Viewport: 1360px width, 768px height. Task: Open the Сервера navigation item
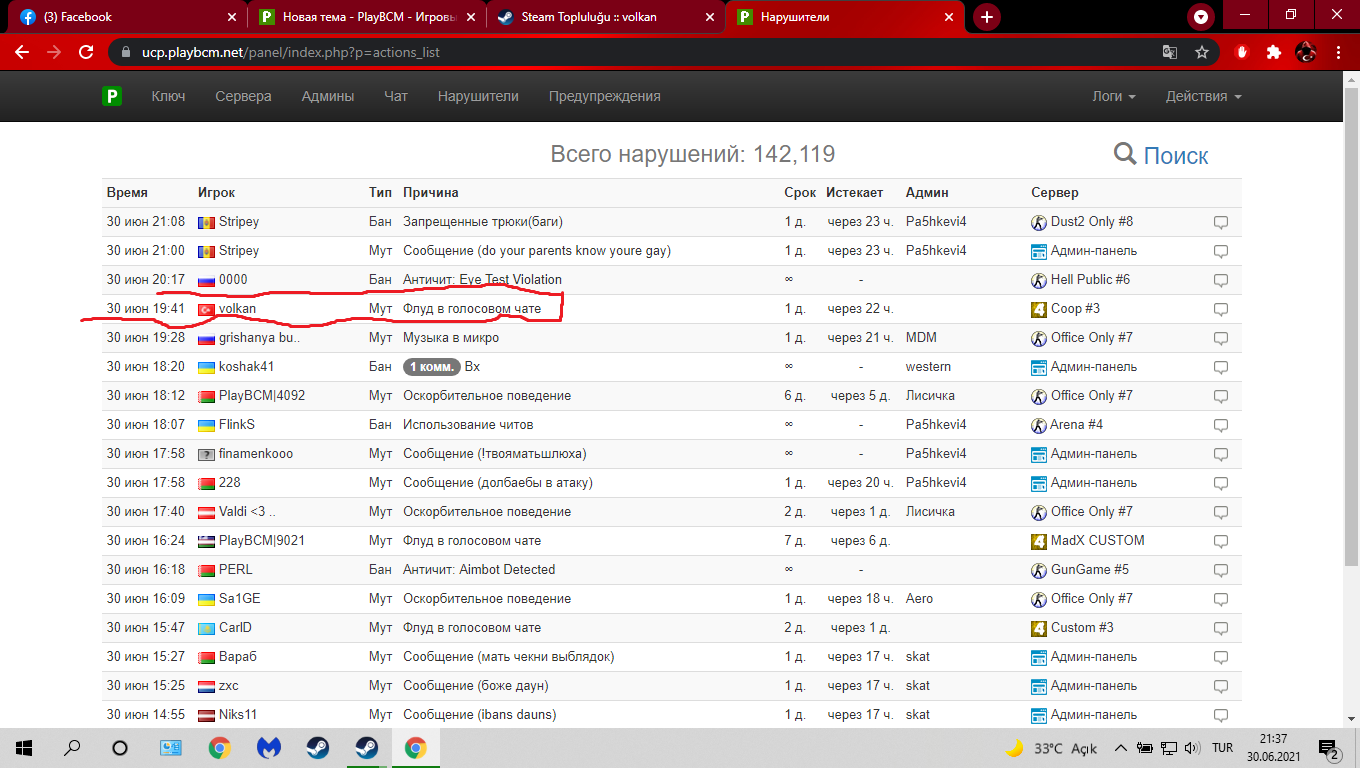point(243,97)
